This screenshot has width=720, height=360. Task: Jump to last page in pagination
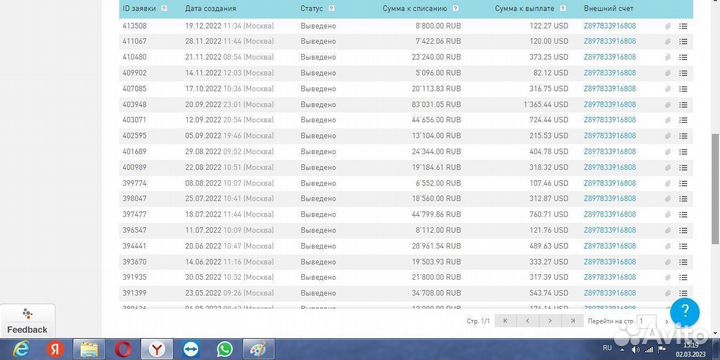pyautogui.click(x=572, y=321)
